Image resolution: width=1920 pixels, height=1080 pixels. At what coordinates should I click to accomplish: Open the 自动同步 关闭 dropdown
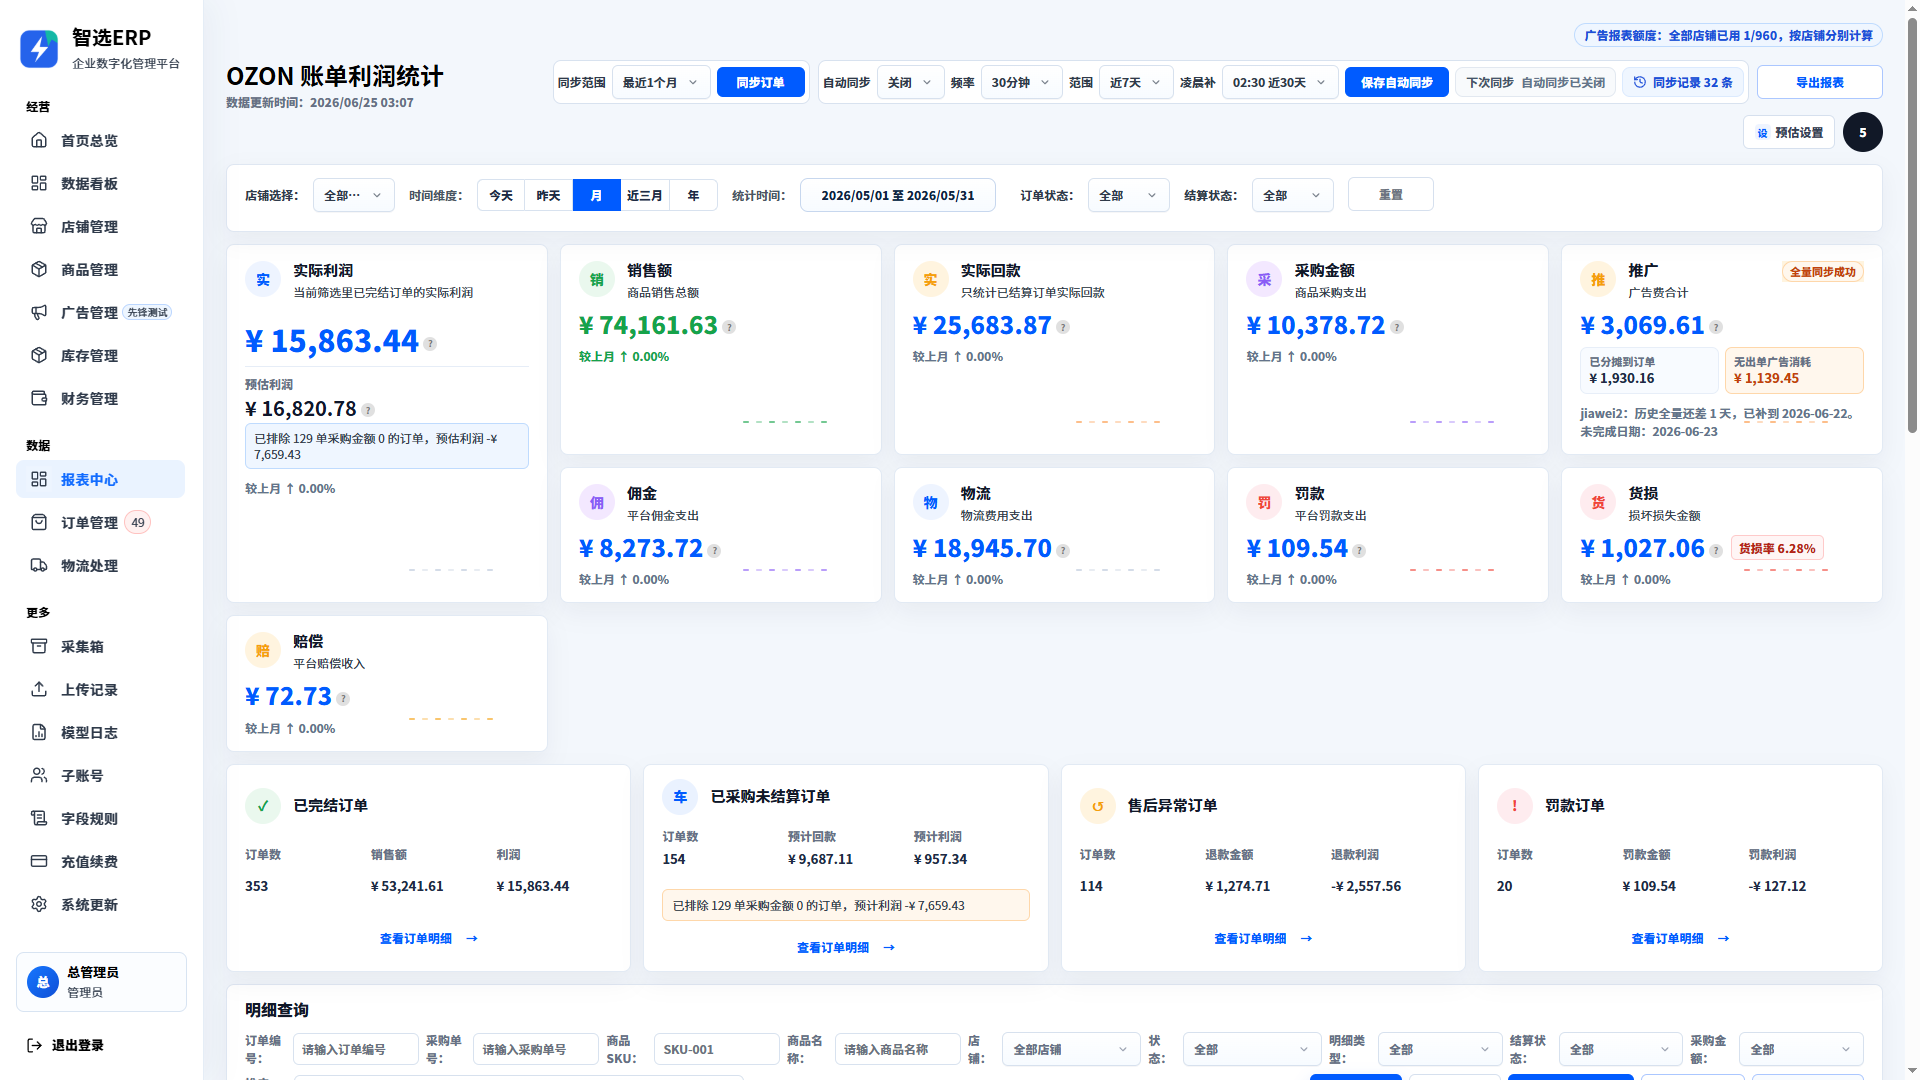(x=910, y=82)
